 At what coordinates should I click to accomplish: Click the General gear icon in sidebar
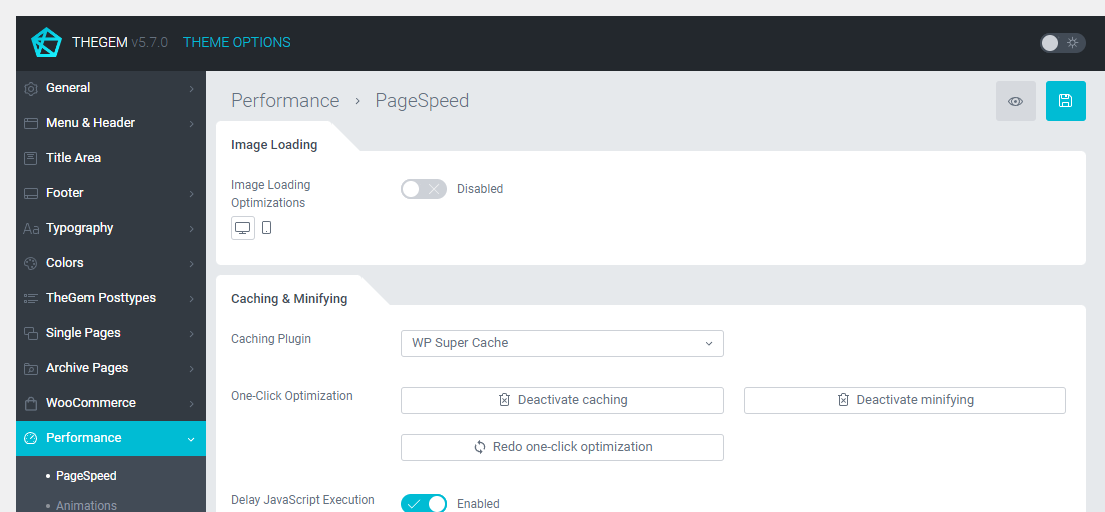coord(31,88)
